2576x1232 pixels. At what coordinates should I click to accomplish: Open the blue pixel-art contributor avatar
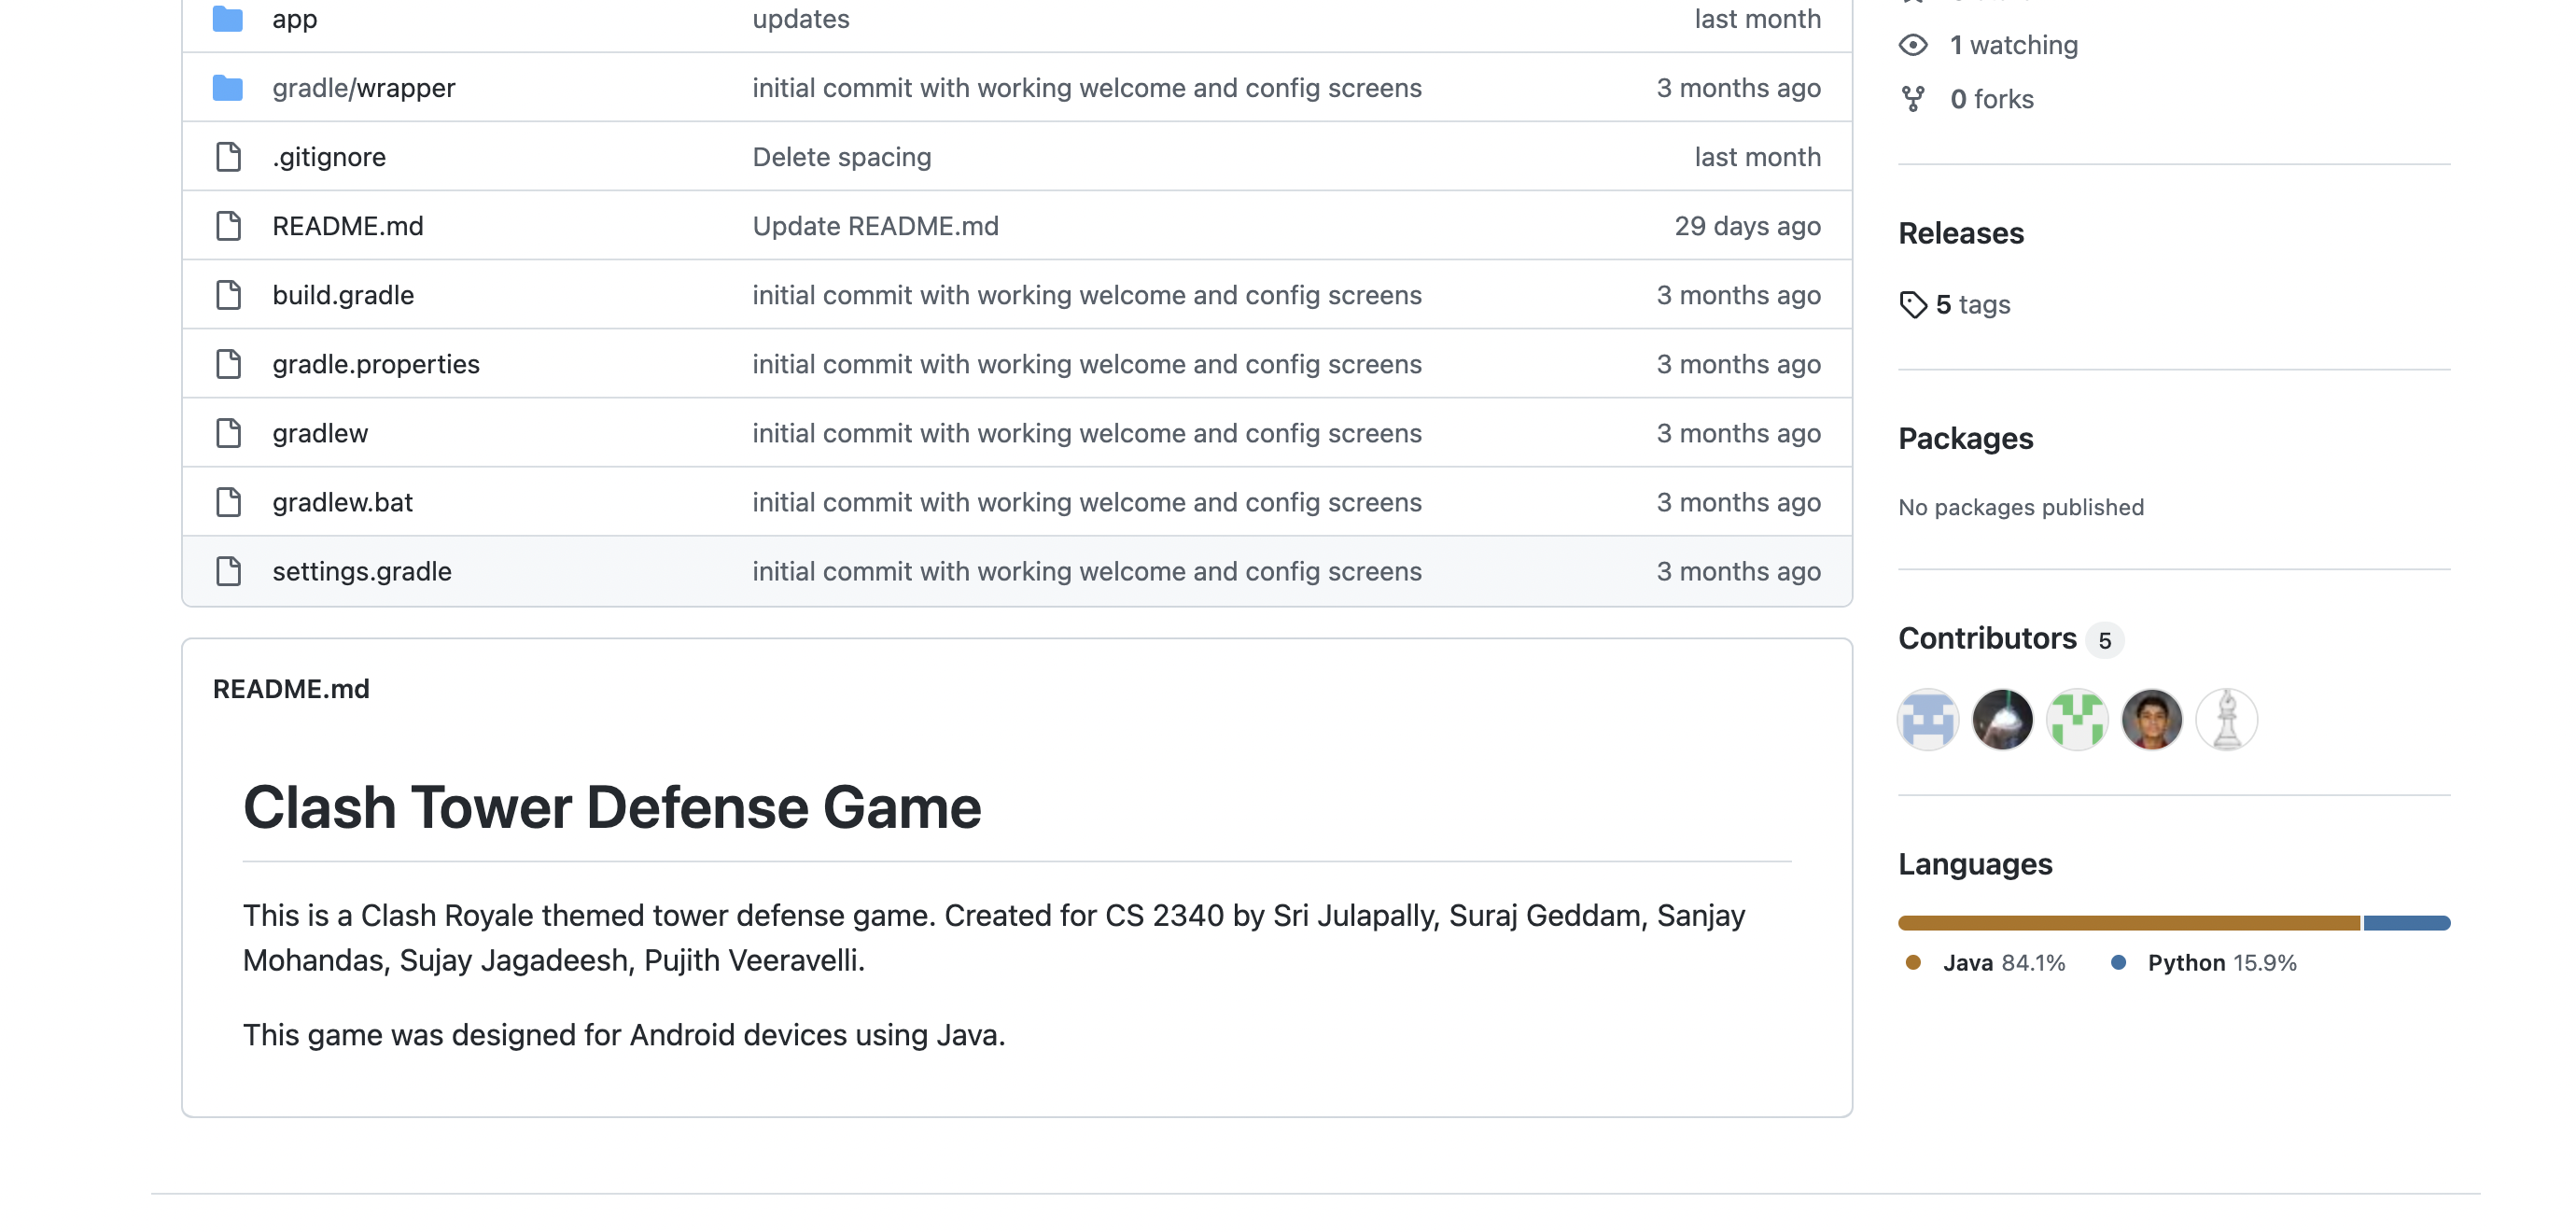pos(1928,719)
